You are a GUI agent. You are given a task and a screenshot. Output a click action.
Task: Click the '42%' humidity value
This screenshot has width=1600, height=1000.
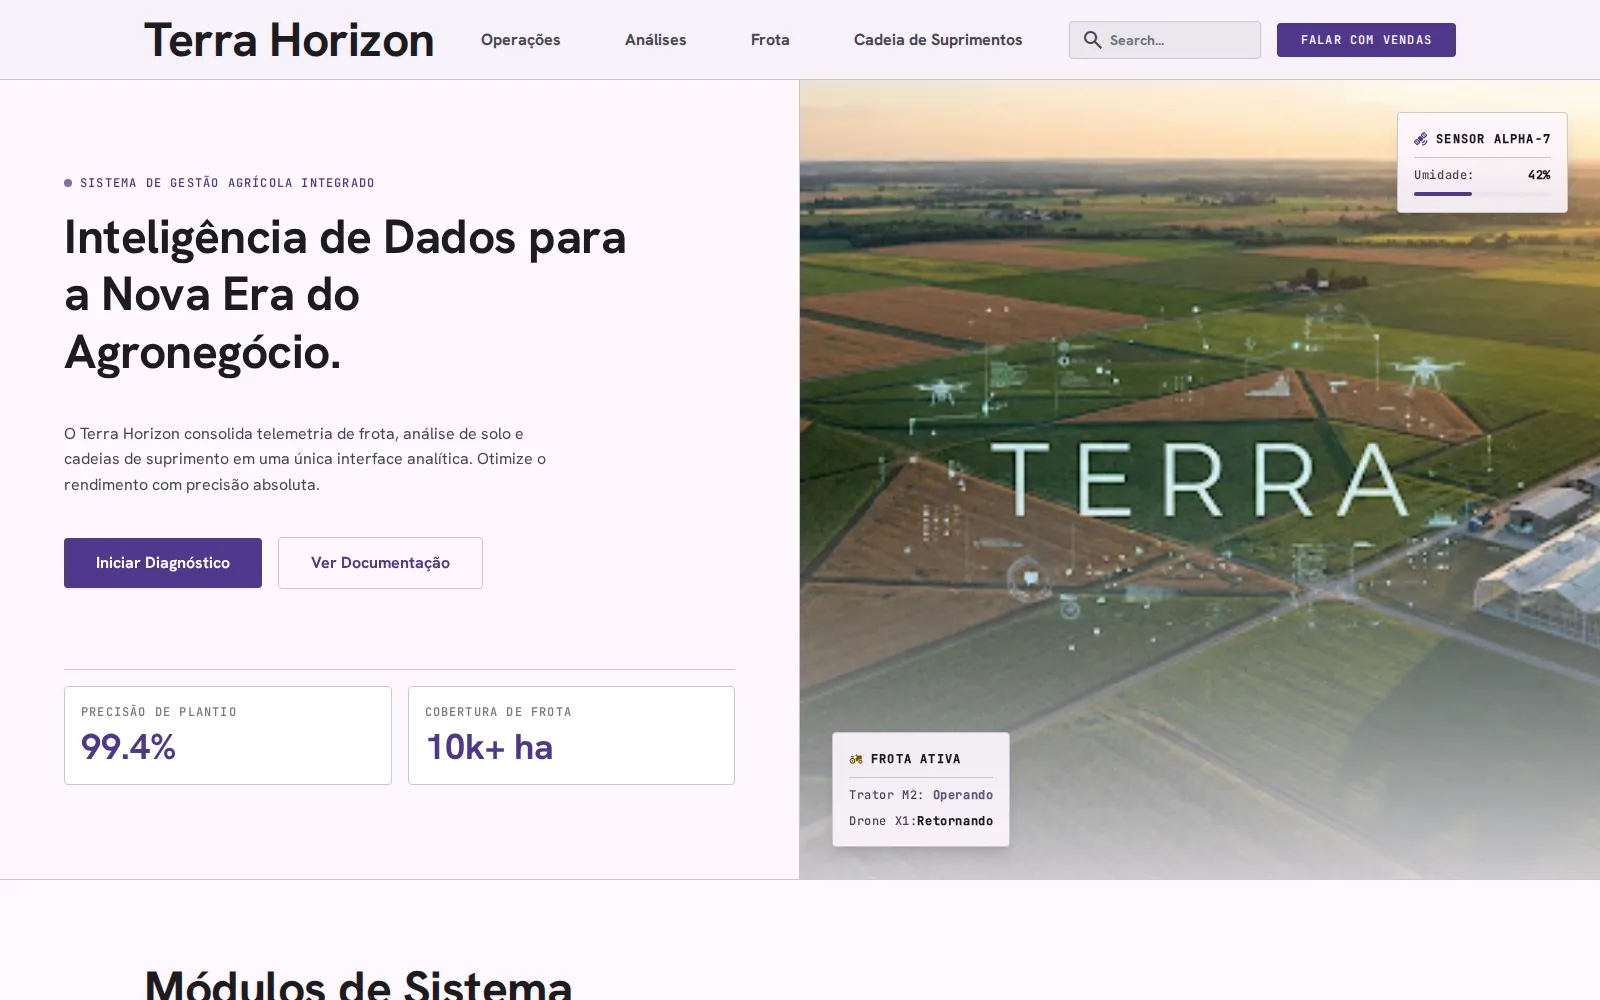pyautogui.click(x=1539, y=175)
